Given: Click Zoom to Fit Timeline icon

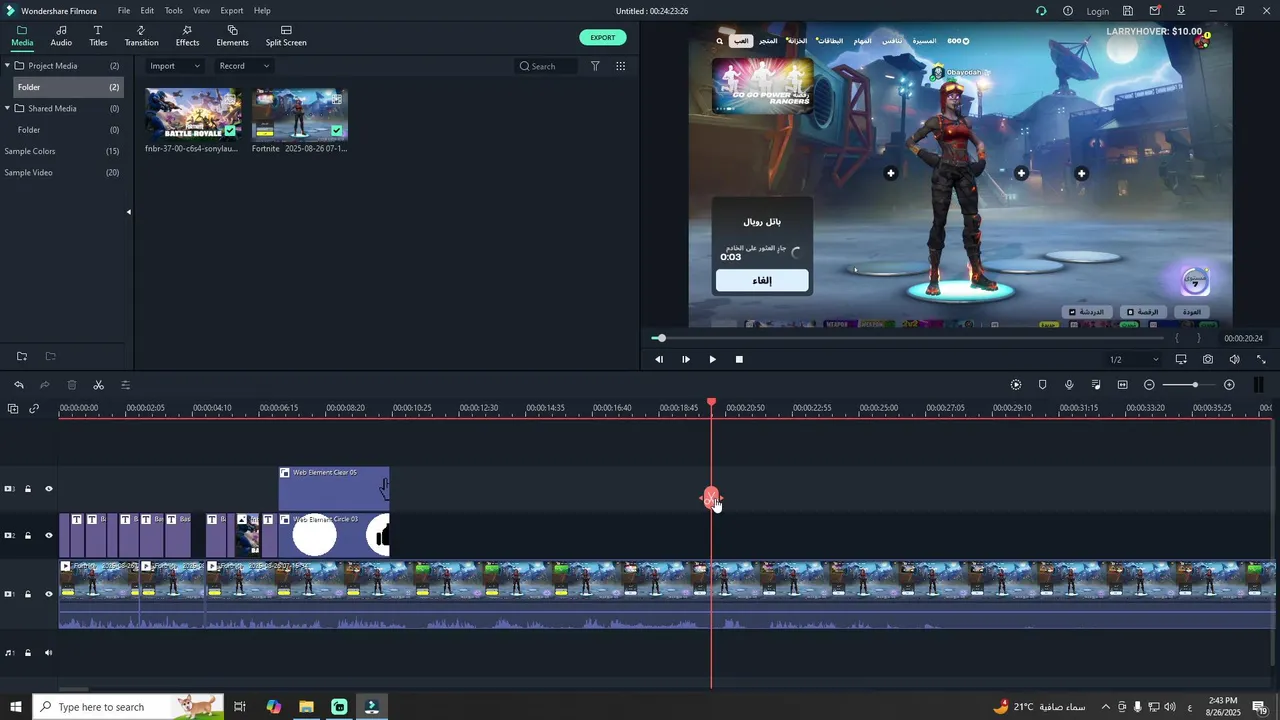Looking at the screenshot, I should (1122, 385).
